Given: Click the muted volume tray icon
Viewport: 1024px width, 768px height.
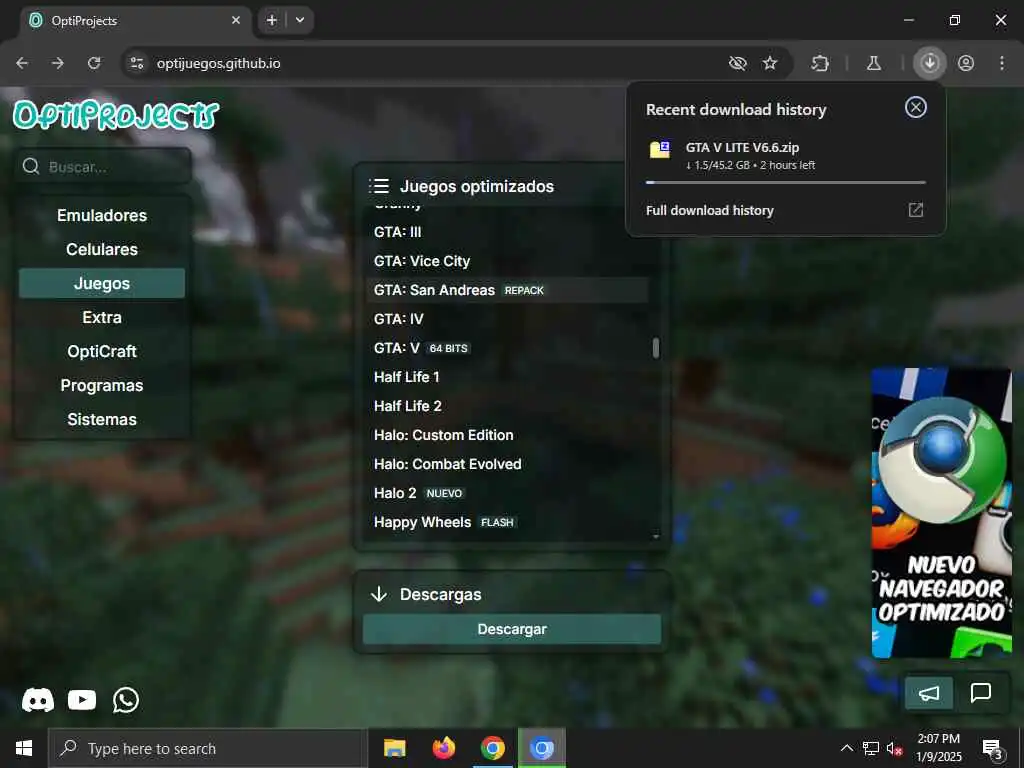Looking at the screenshot, I should point(894,748).
